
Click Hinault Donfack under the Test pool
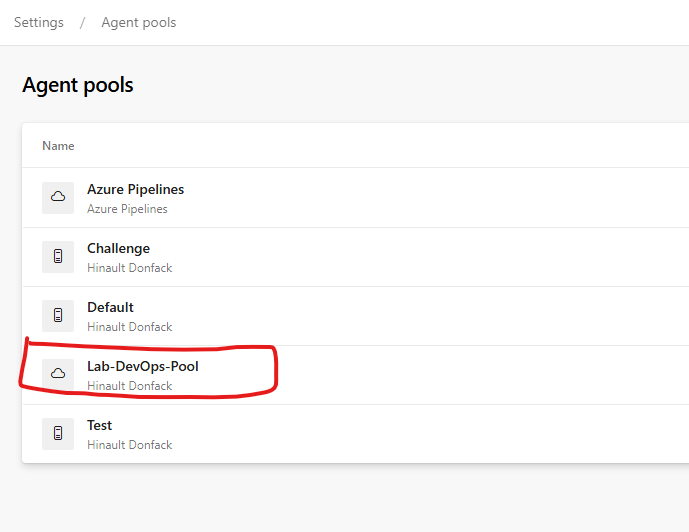pyautogui.click(x=129, y=445)
